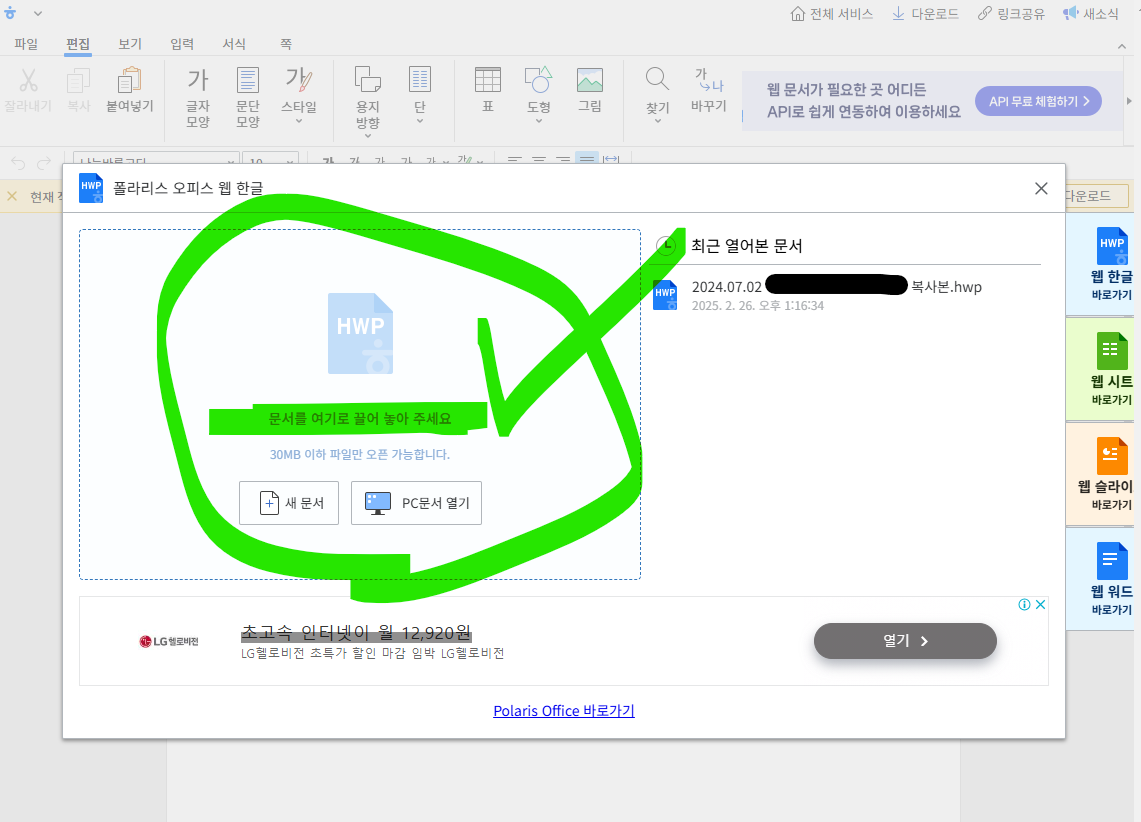Click the PC문서 열기 button
This screenshot has height=822, width=1141.
coord(416,503)
